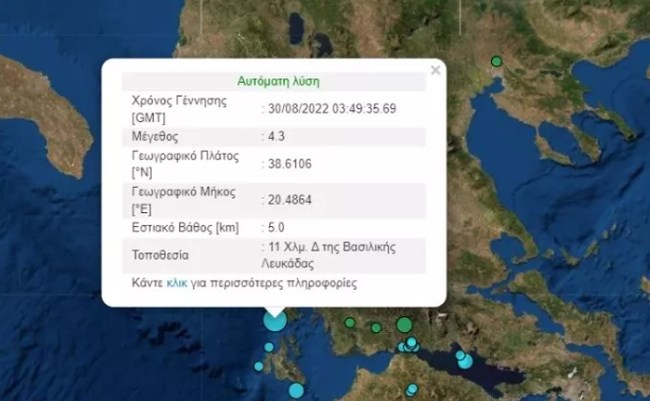
Task: Select the large cyan earthquake marker under the popup
Action: [275, 321]
